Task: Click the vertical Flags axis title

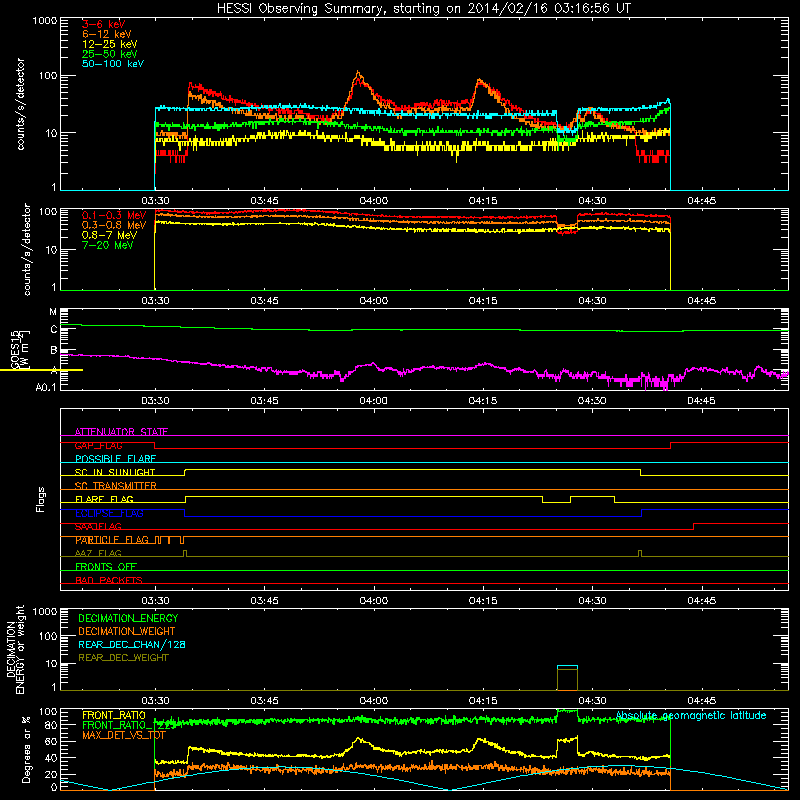Action: pos(41,499)
